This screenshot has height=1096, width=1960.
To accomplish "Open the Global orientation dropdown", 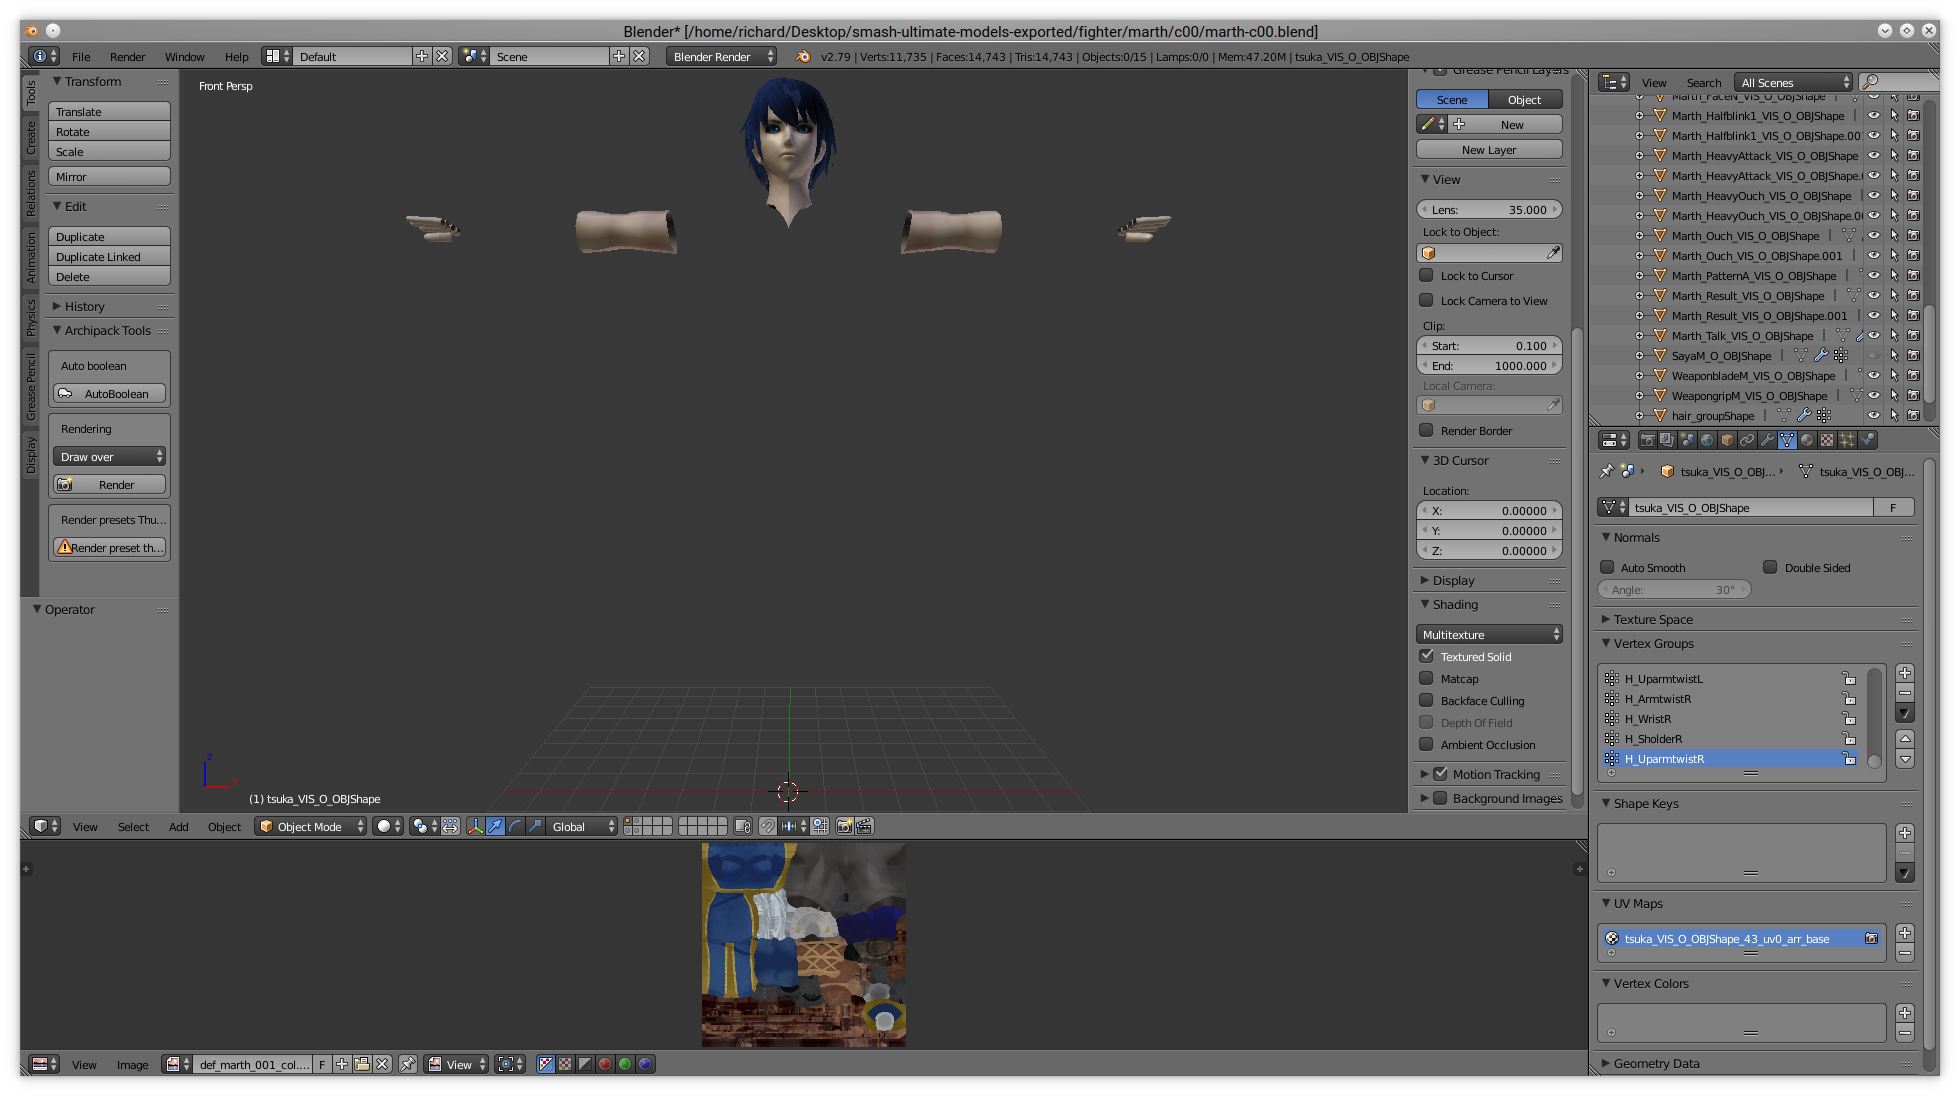I will click(581, 826).
